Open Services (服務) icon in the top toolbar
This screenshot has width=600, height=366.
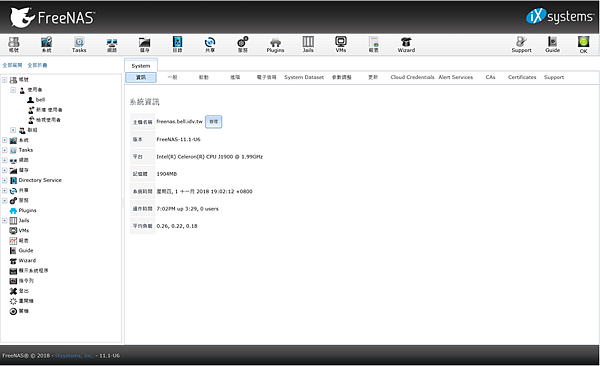(x=243, y=45)
